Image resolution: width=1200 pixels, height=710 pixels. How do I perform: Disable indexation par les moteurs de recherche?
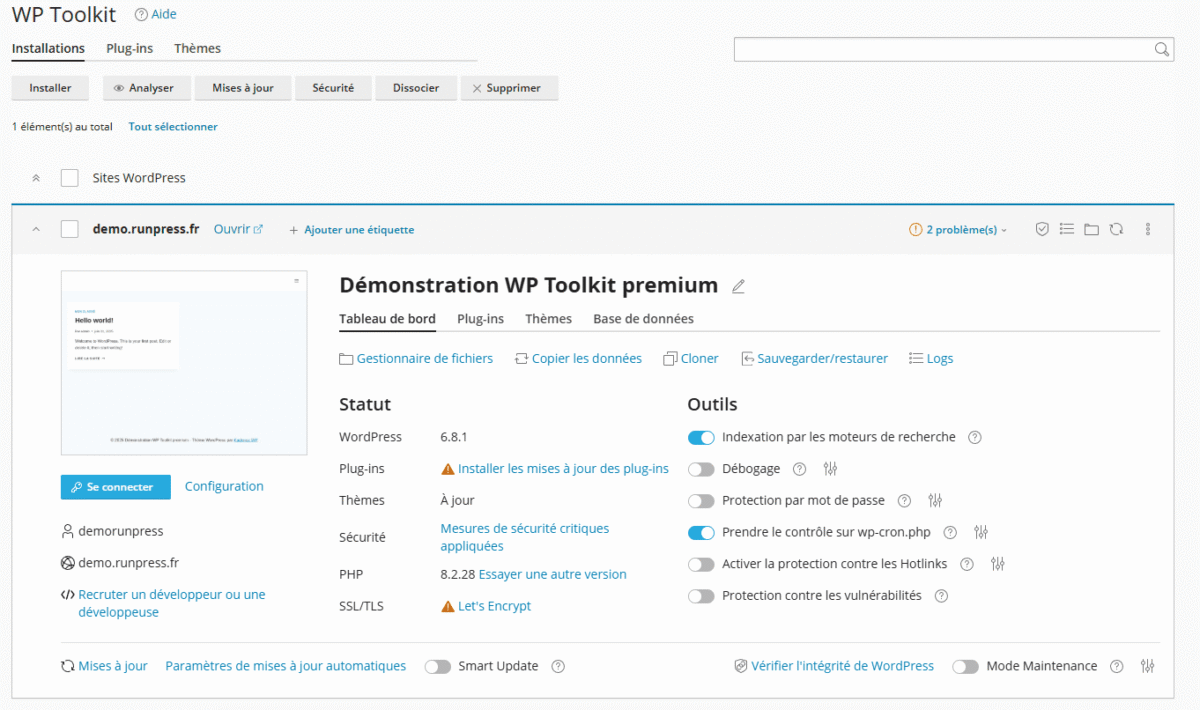701,438
